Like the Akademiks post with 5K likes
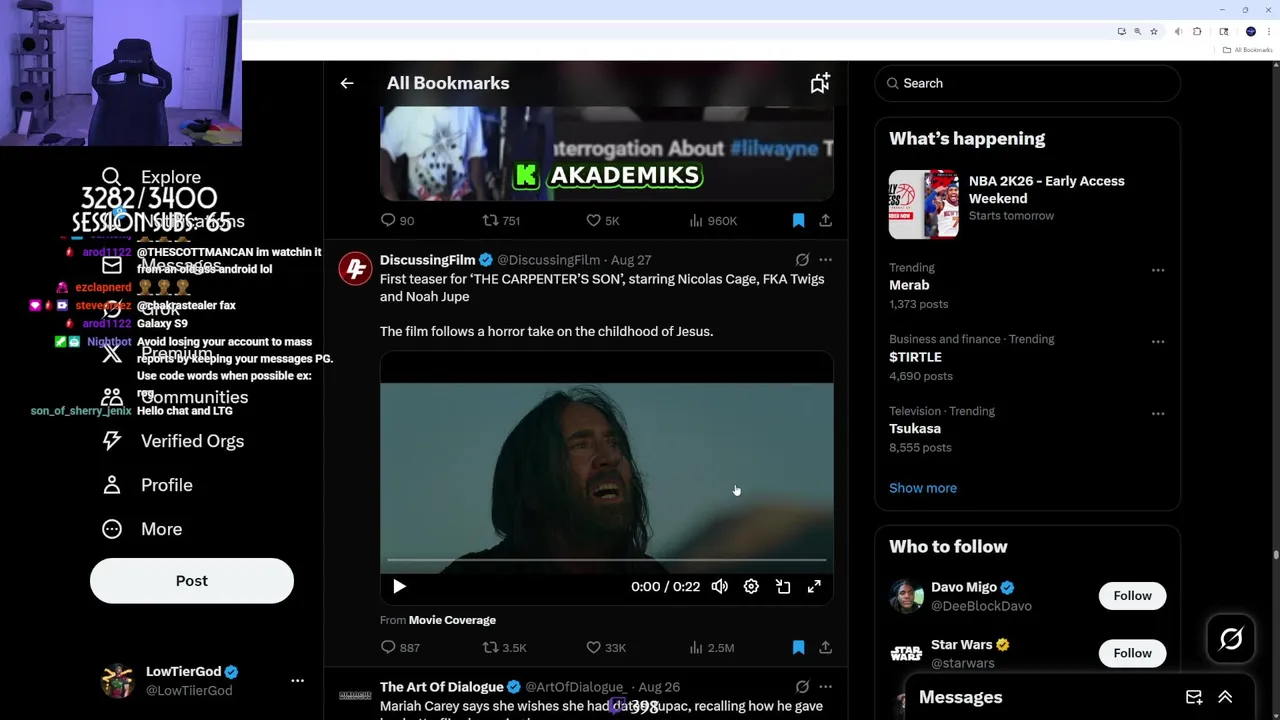The width and height of the screenshot is (1280, 720). pyautogui.click(x=603, y=220)
